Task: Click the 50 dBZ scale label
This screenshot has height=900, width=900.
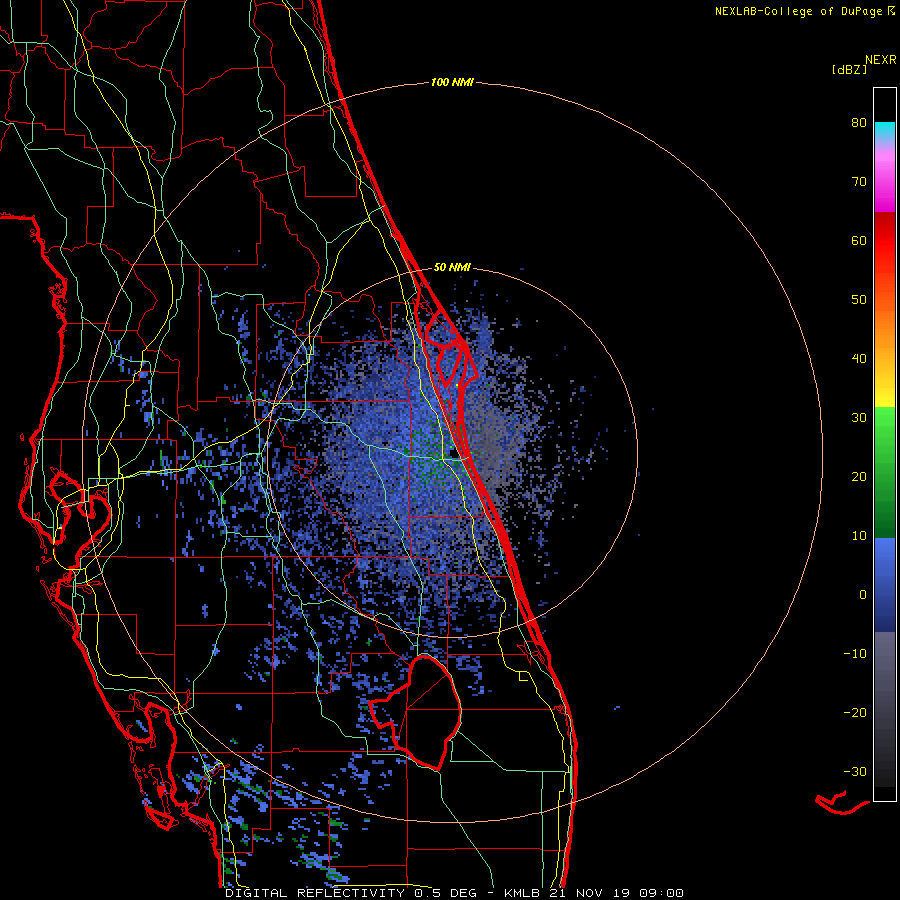Action: [859, 300]
